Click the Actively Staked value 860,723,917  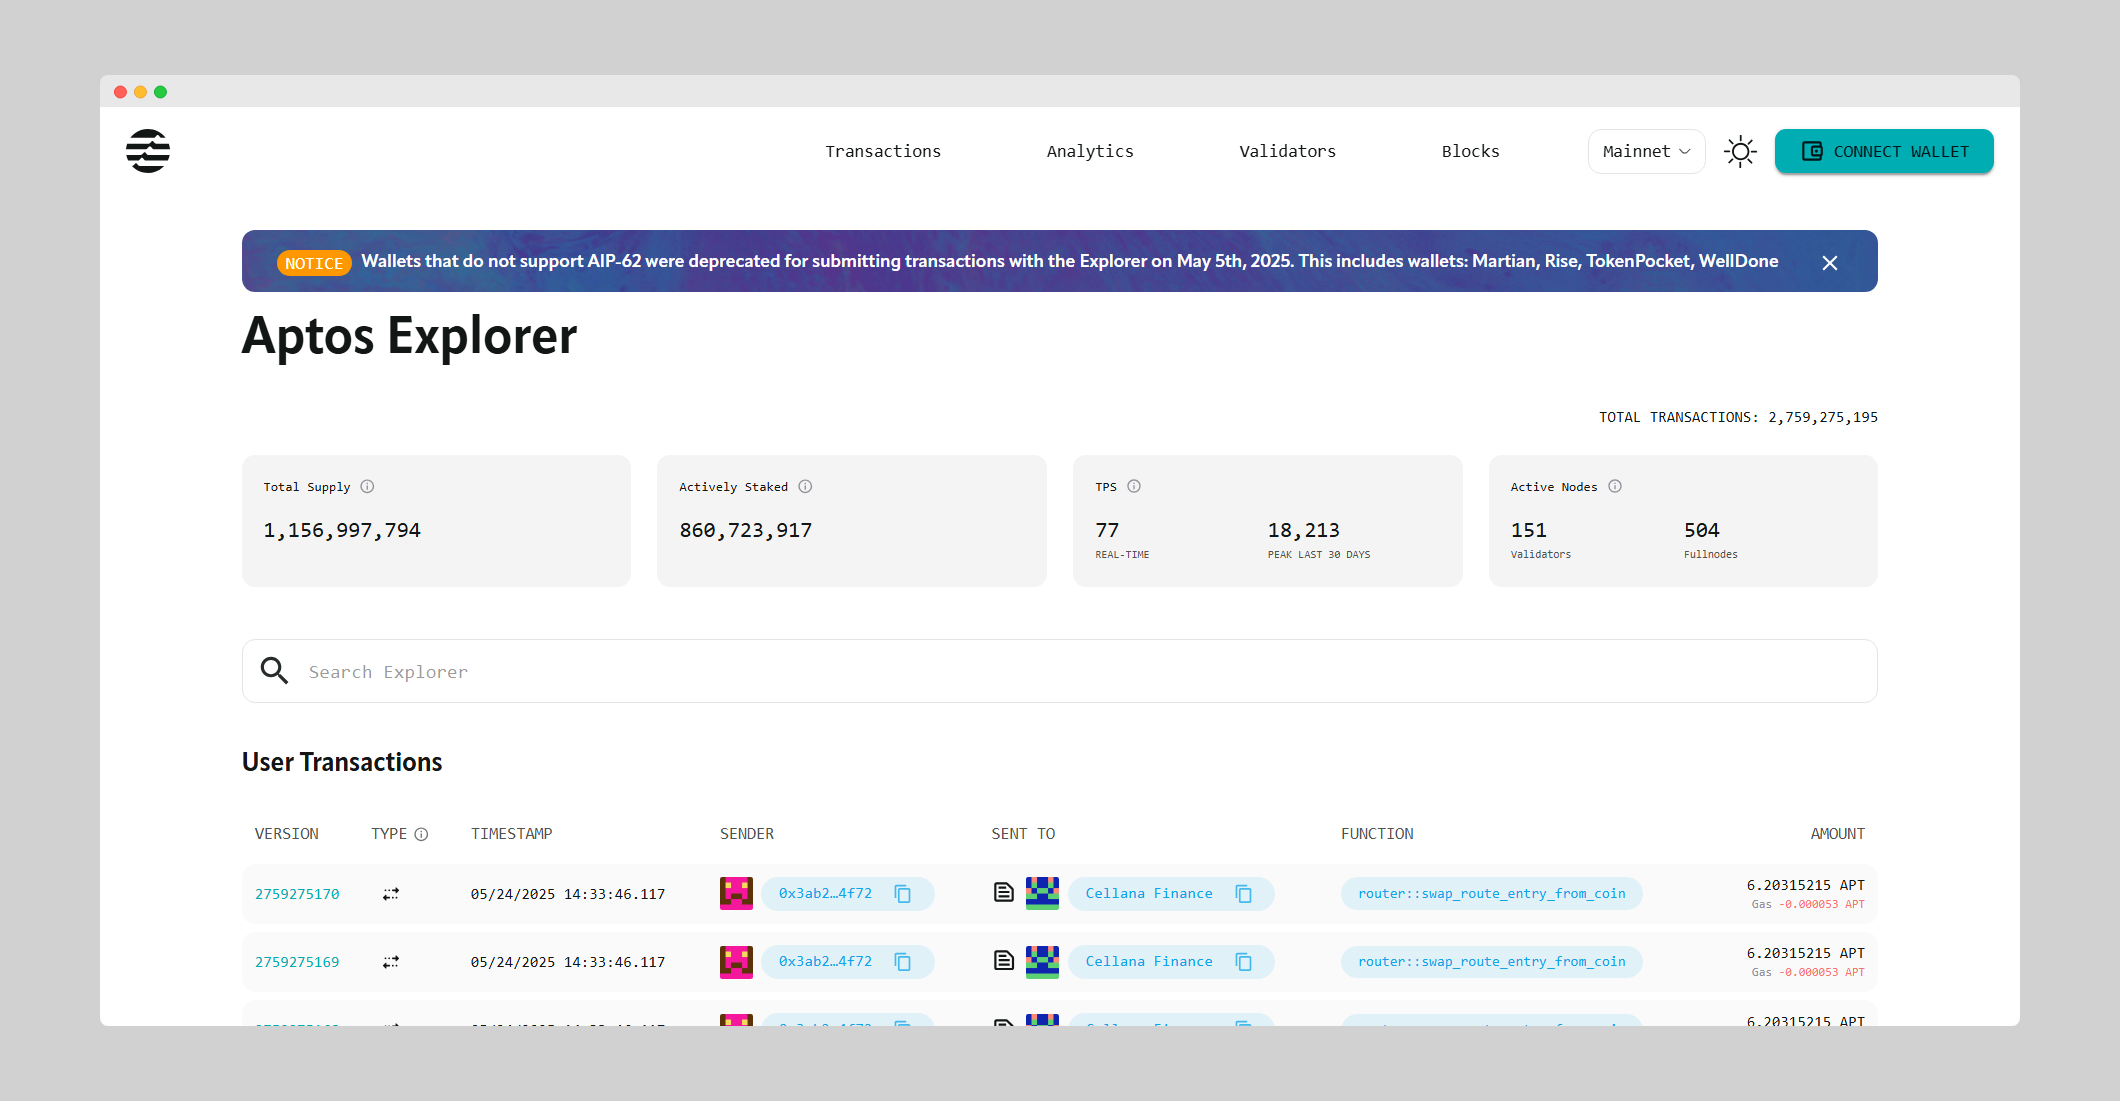point(746,531)
